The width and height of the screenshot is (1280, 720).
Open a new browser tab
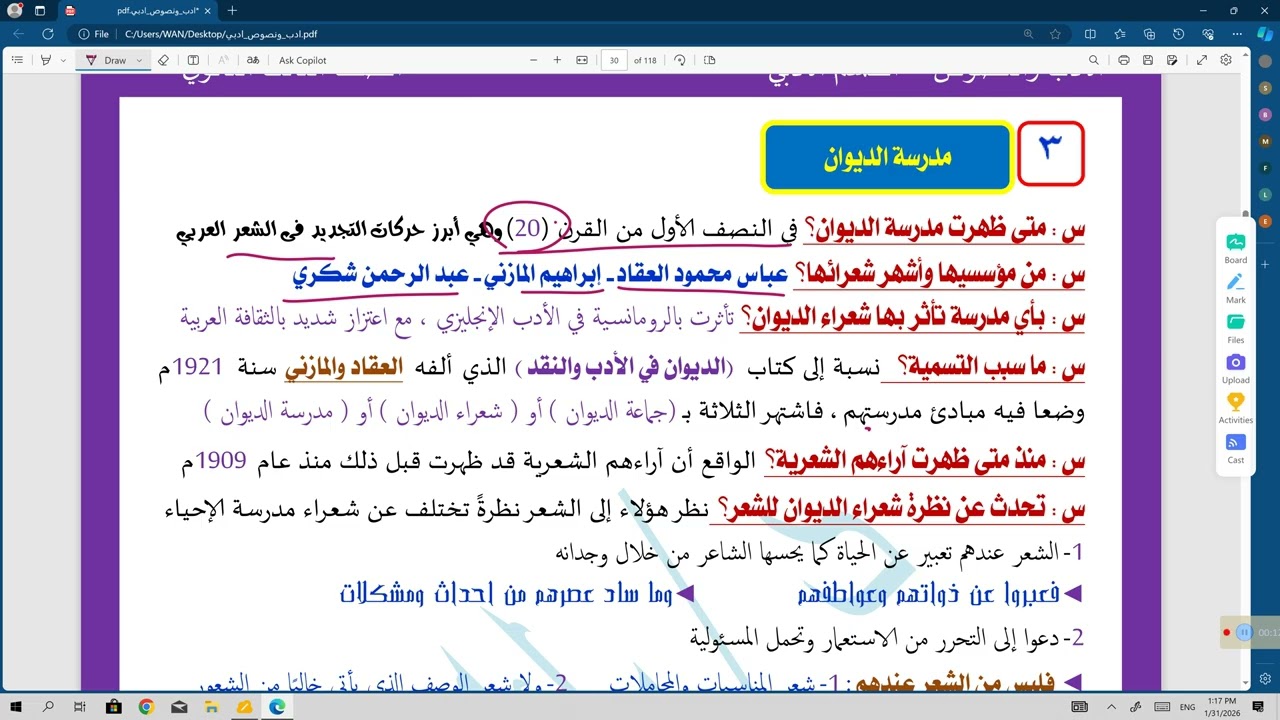(x=232, y=10)
